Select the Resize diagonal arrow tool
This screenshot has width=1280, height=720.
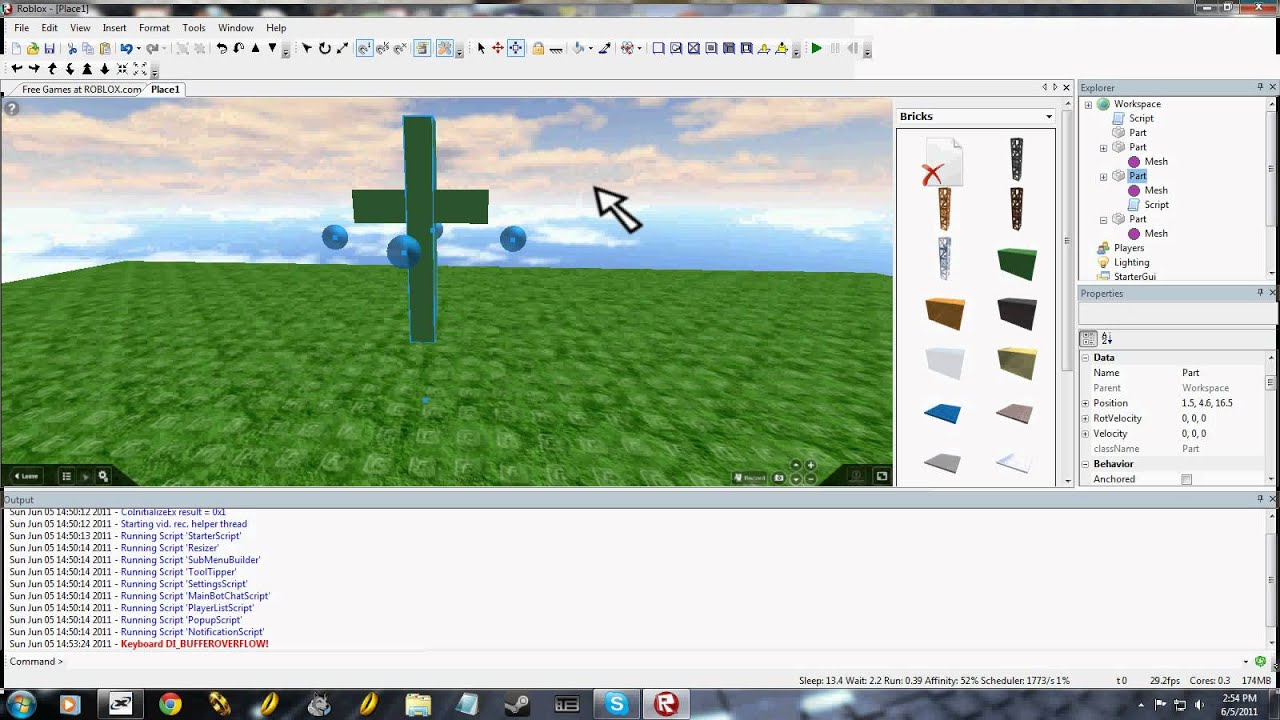(x=343, y=48)
